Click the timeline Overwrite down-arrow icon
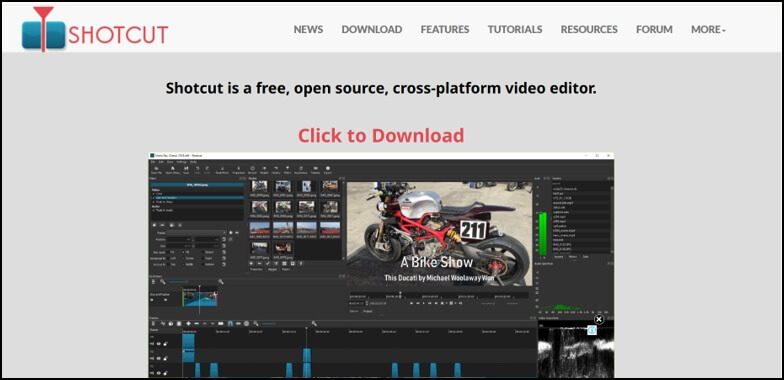Image resolution: width=784 pixels, height=380 pixels. [212, 324]
